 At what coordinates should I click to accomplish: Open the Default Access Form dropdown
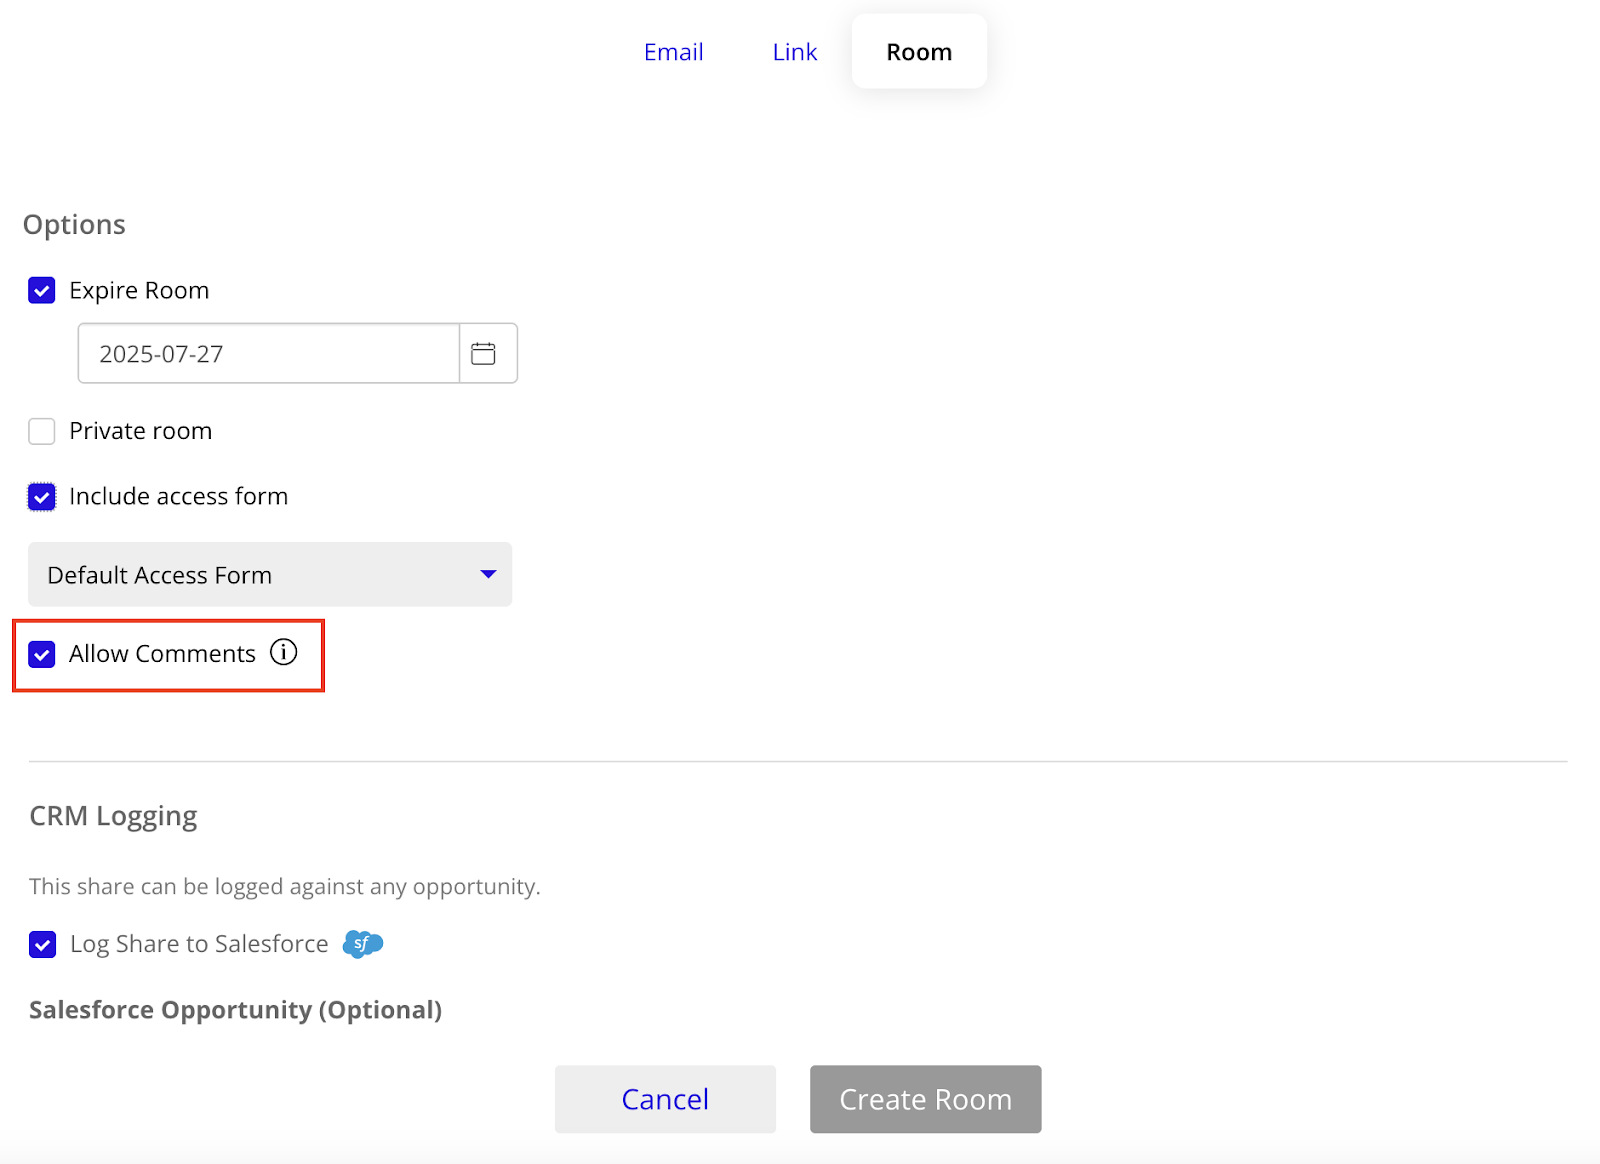click(x=270, y=574)
